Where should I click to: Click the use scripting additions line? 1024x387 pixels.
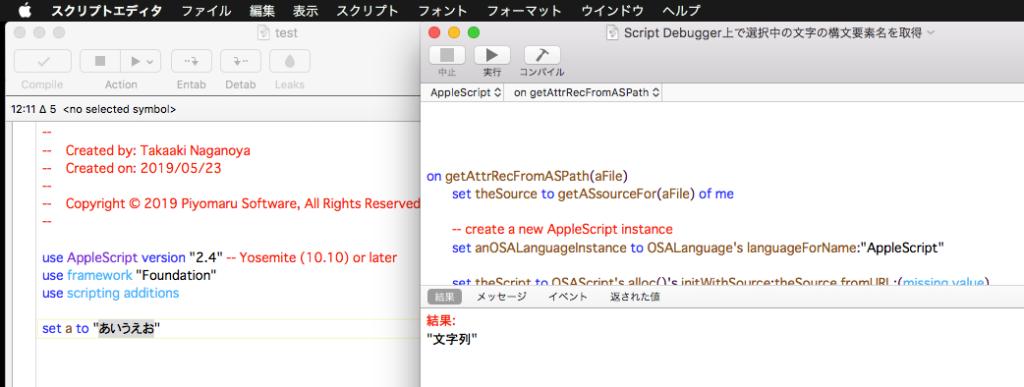110,293
